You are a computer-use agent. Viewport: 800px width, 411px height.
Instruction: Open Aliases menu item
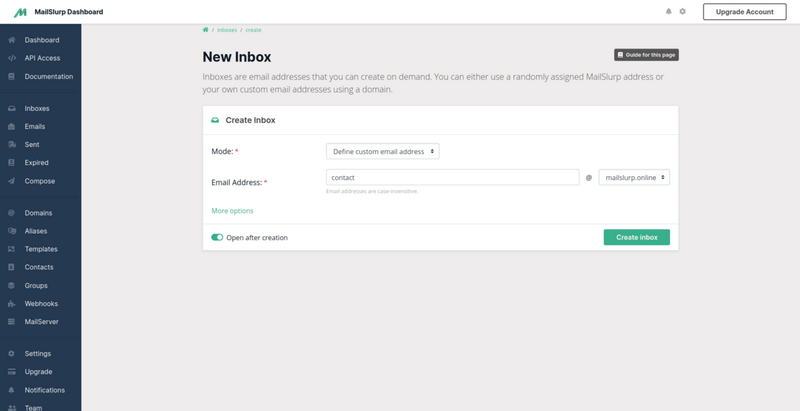pos(36,231)
